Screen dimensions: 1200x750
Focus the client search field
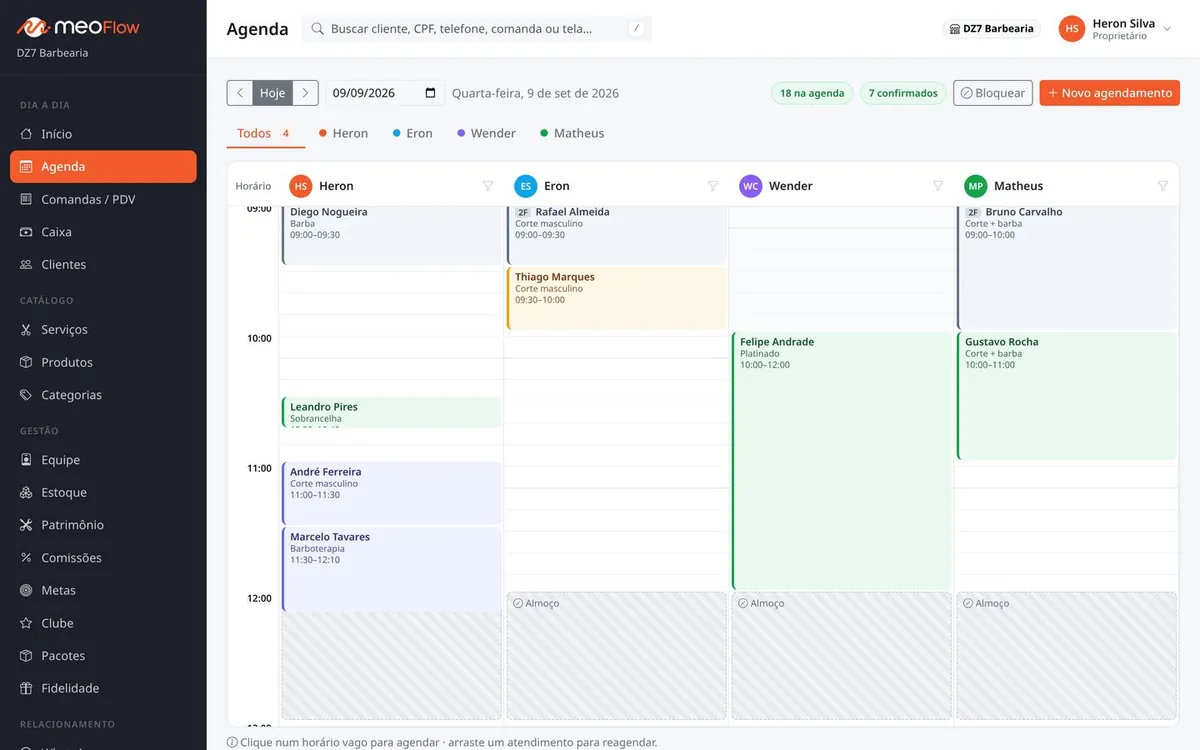point(477,29)
